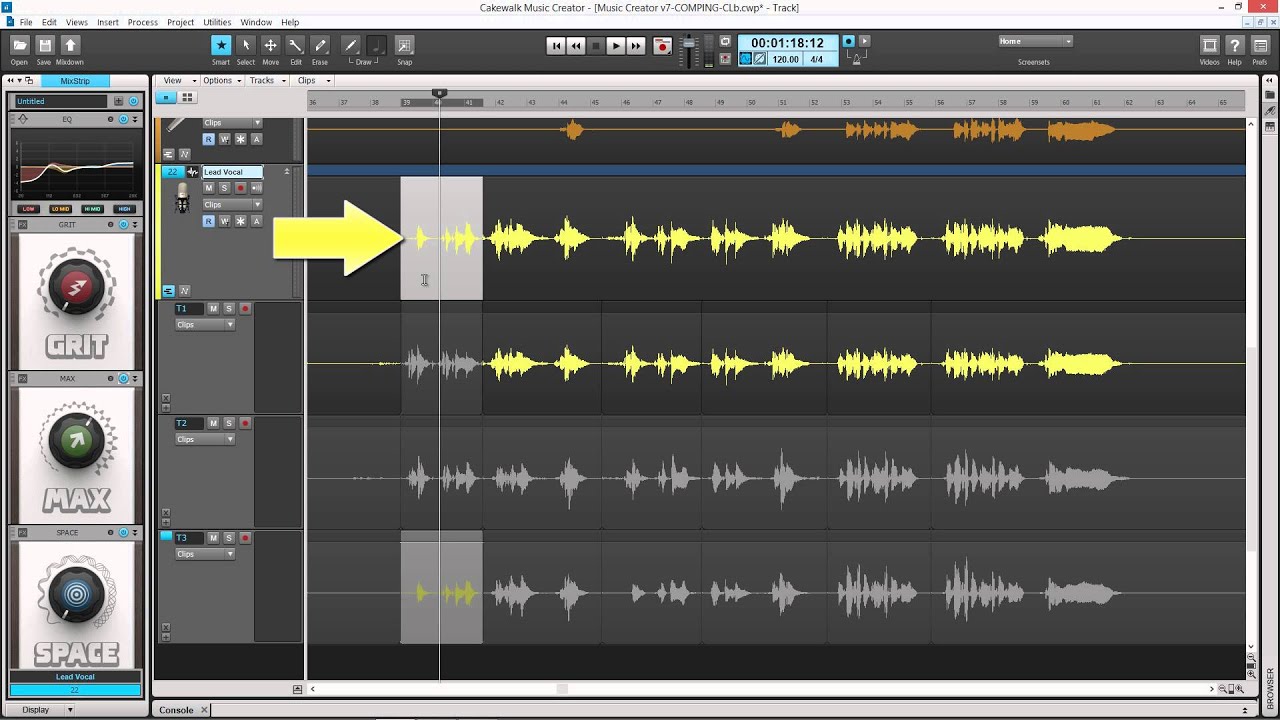Open the Utilities menu

(217, 22)
